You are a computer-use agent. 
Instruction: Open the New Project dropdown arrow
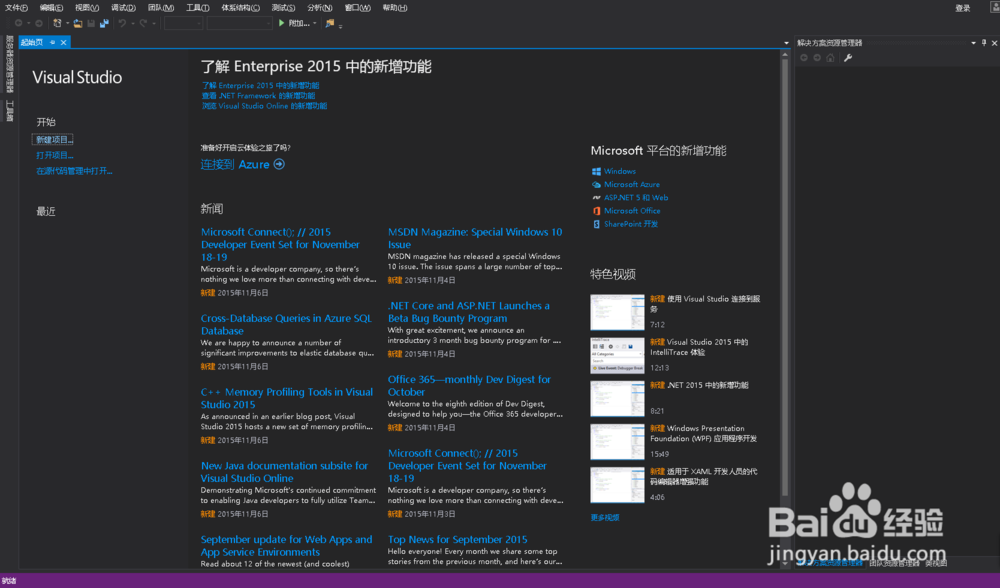click(x=67, y=23)
